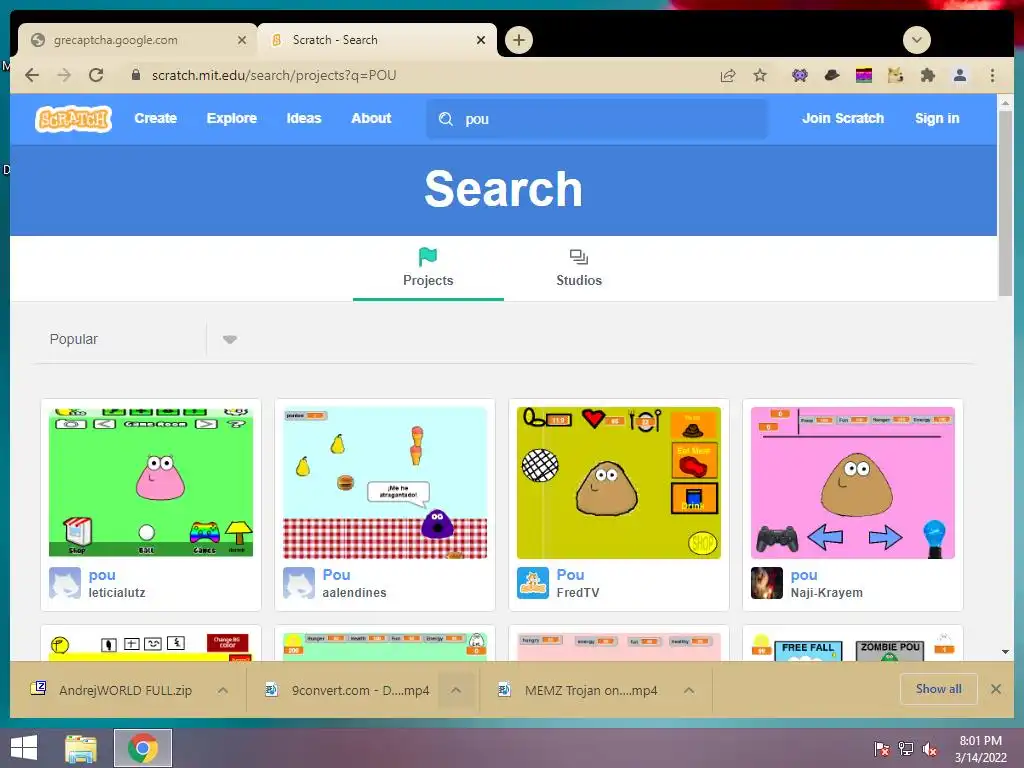Open File Explorer from the taskbar
Image resolution: width=1024 pixels, height=768 pixels.
pos(81,748)
